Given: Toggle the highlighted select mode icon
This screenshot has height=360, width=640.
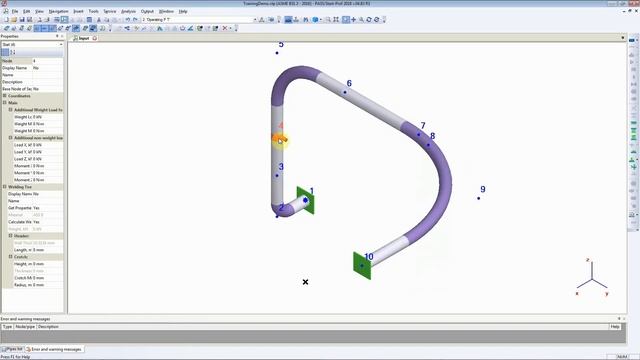Looking at the screenshot, I should pos(346,20).
